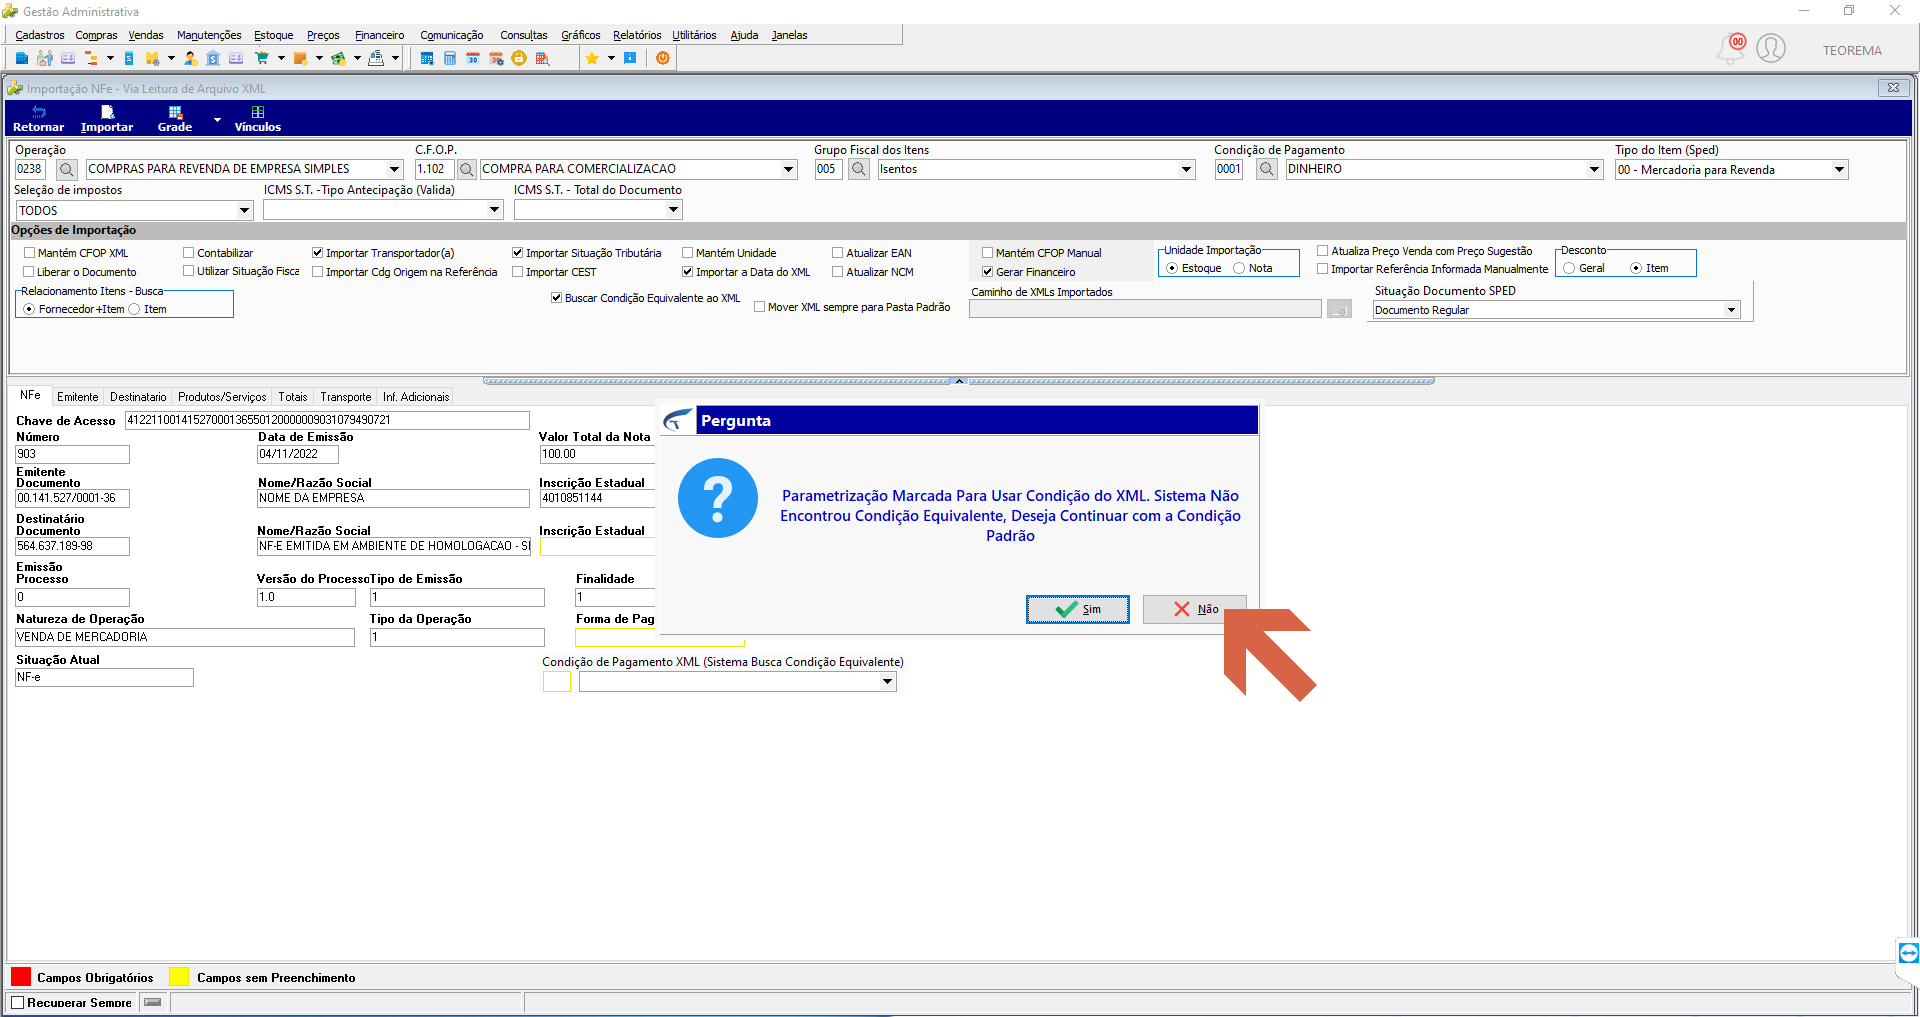The height and width of the screenshot is (1017, 1920).
Task: Select the Geral radio under Desconto
Action: (x=1569, y=268)
